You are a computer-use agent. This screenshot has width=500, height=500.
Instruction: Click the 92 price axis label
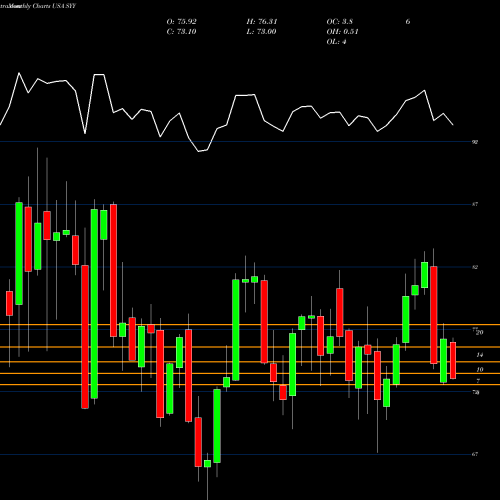coord(475,142)
